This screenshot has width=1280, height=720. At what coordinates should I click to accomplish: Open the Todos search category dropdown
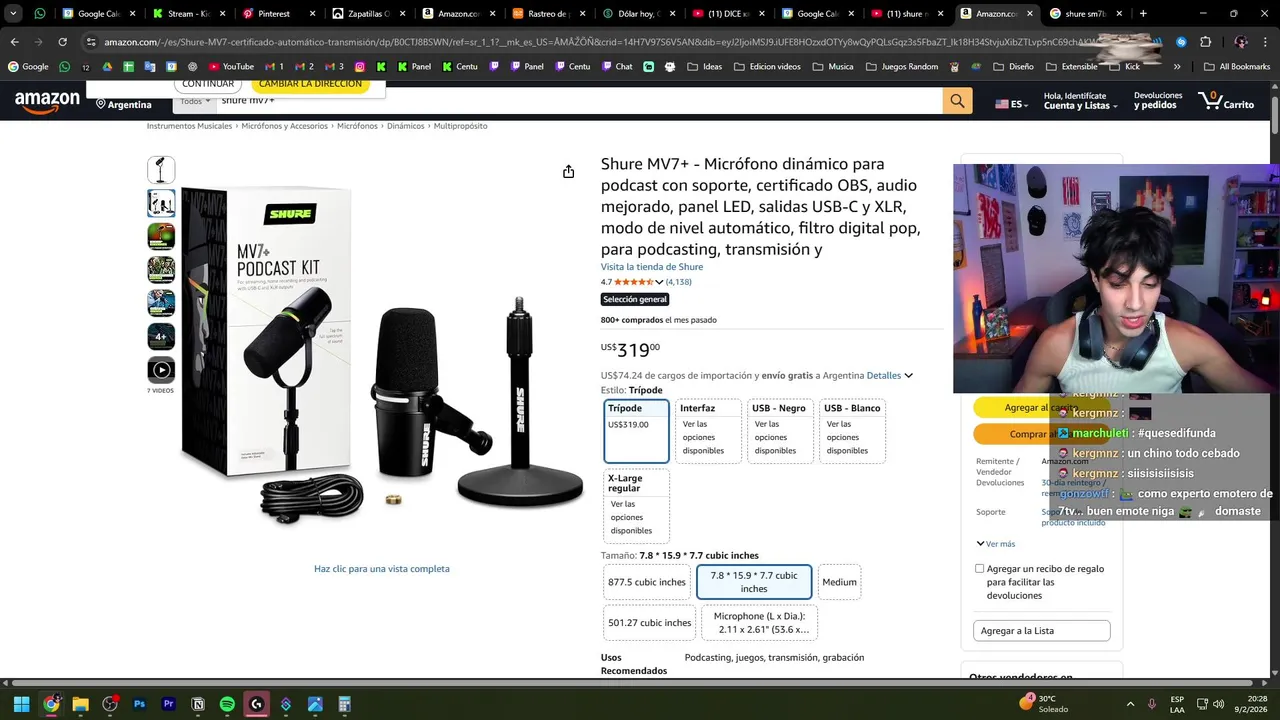coord(195,101)
